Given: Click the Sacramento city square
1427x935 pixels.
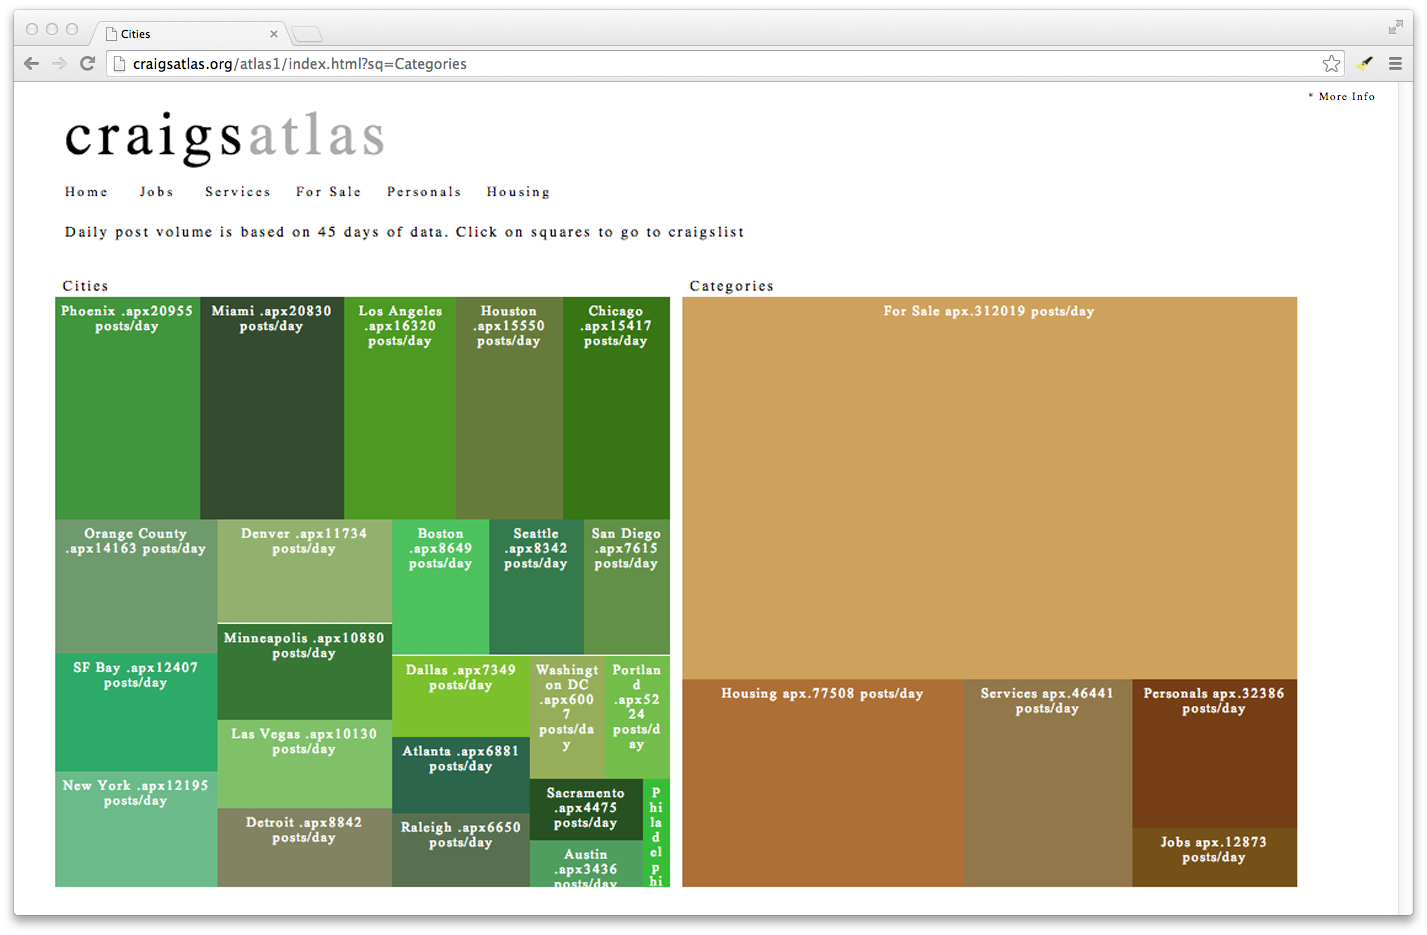Looking at the screenshot, I should (586, 810).
